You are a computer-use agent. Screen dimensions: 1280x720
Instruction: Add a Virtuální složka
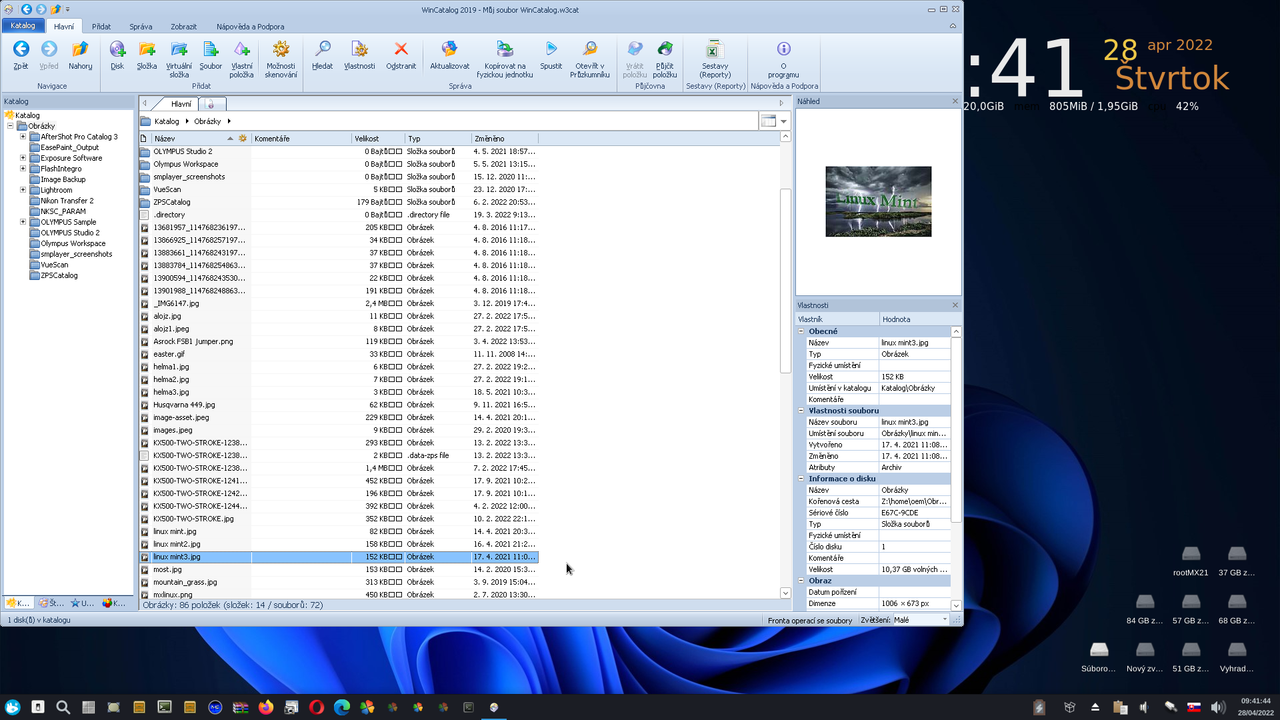[x=179, y=49]
